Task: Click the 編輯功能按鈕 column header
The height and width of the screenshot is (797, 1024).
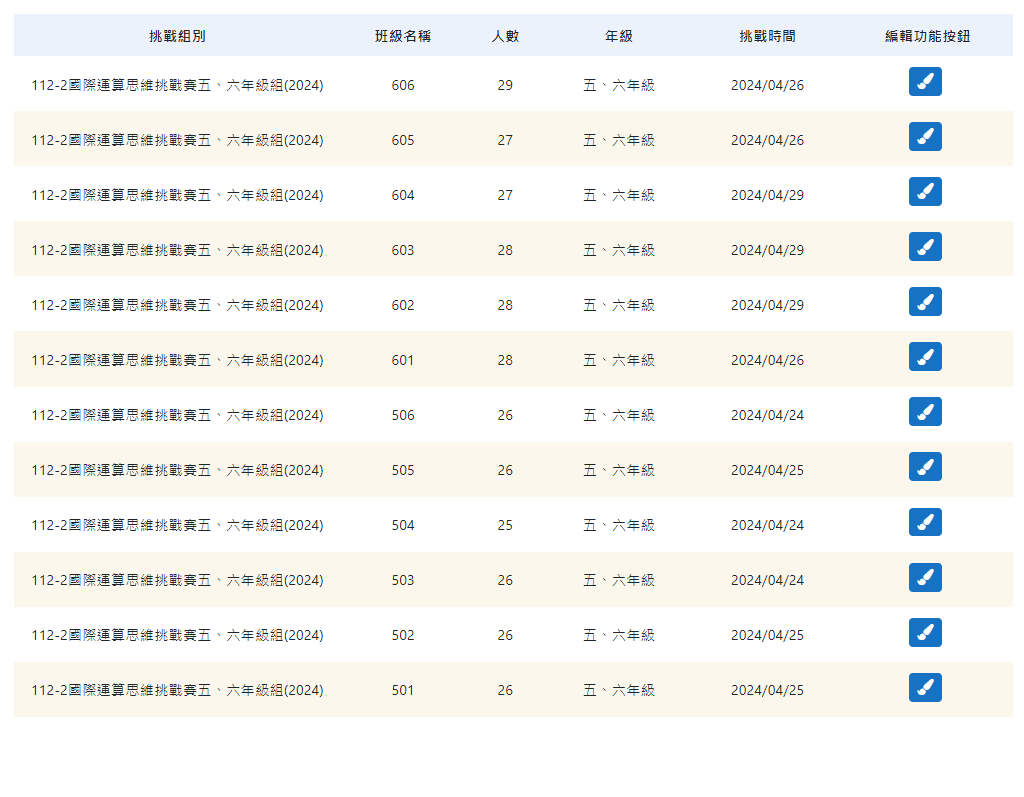Action: [x=927, y=36]
